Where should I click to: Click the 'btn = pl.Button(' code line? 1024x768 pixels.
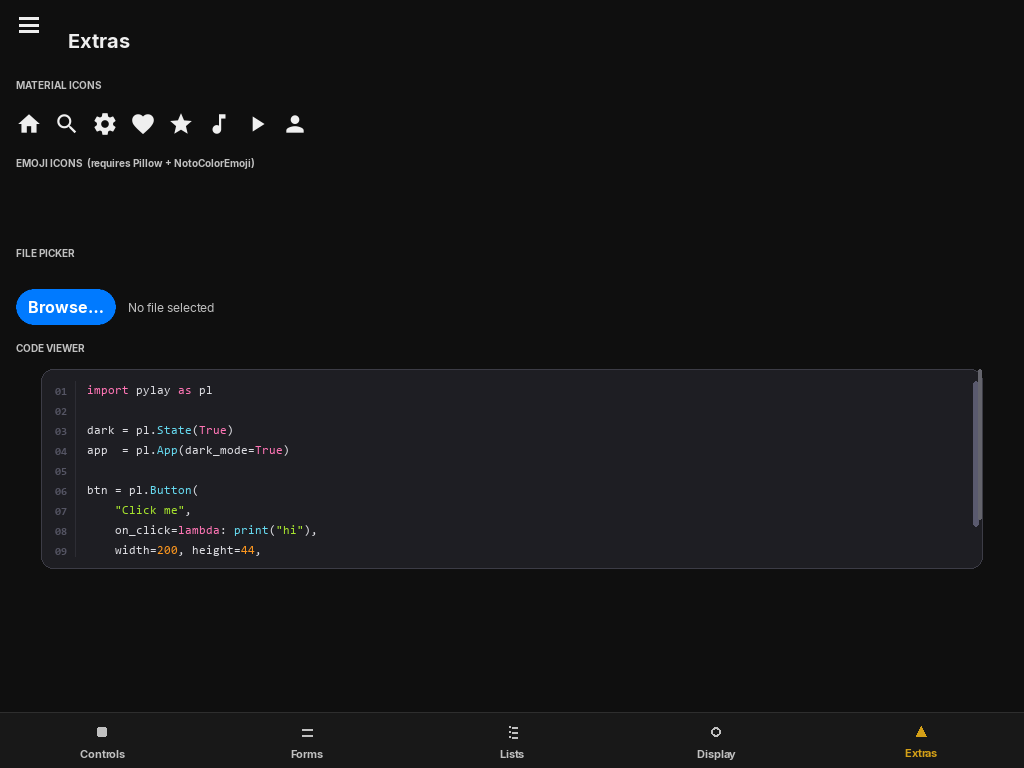[x=142, y=490]
